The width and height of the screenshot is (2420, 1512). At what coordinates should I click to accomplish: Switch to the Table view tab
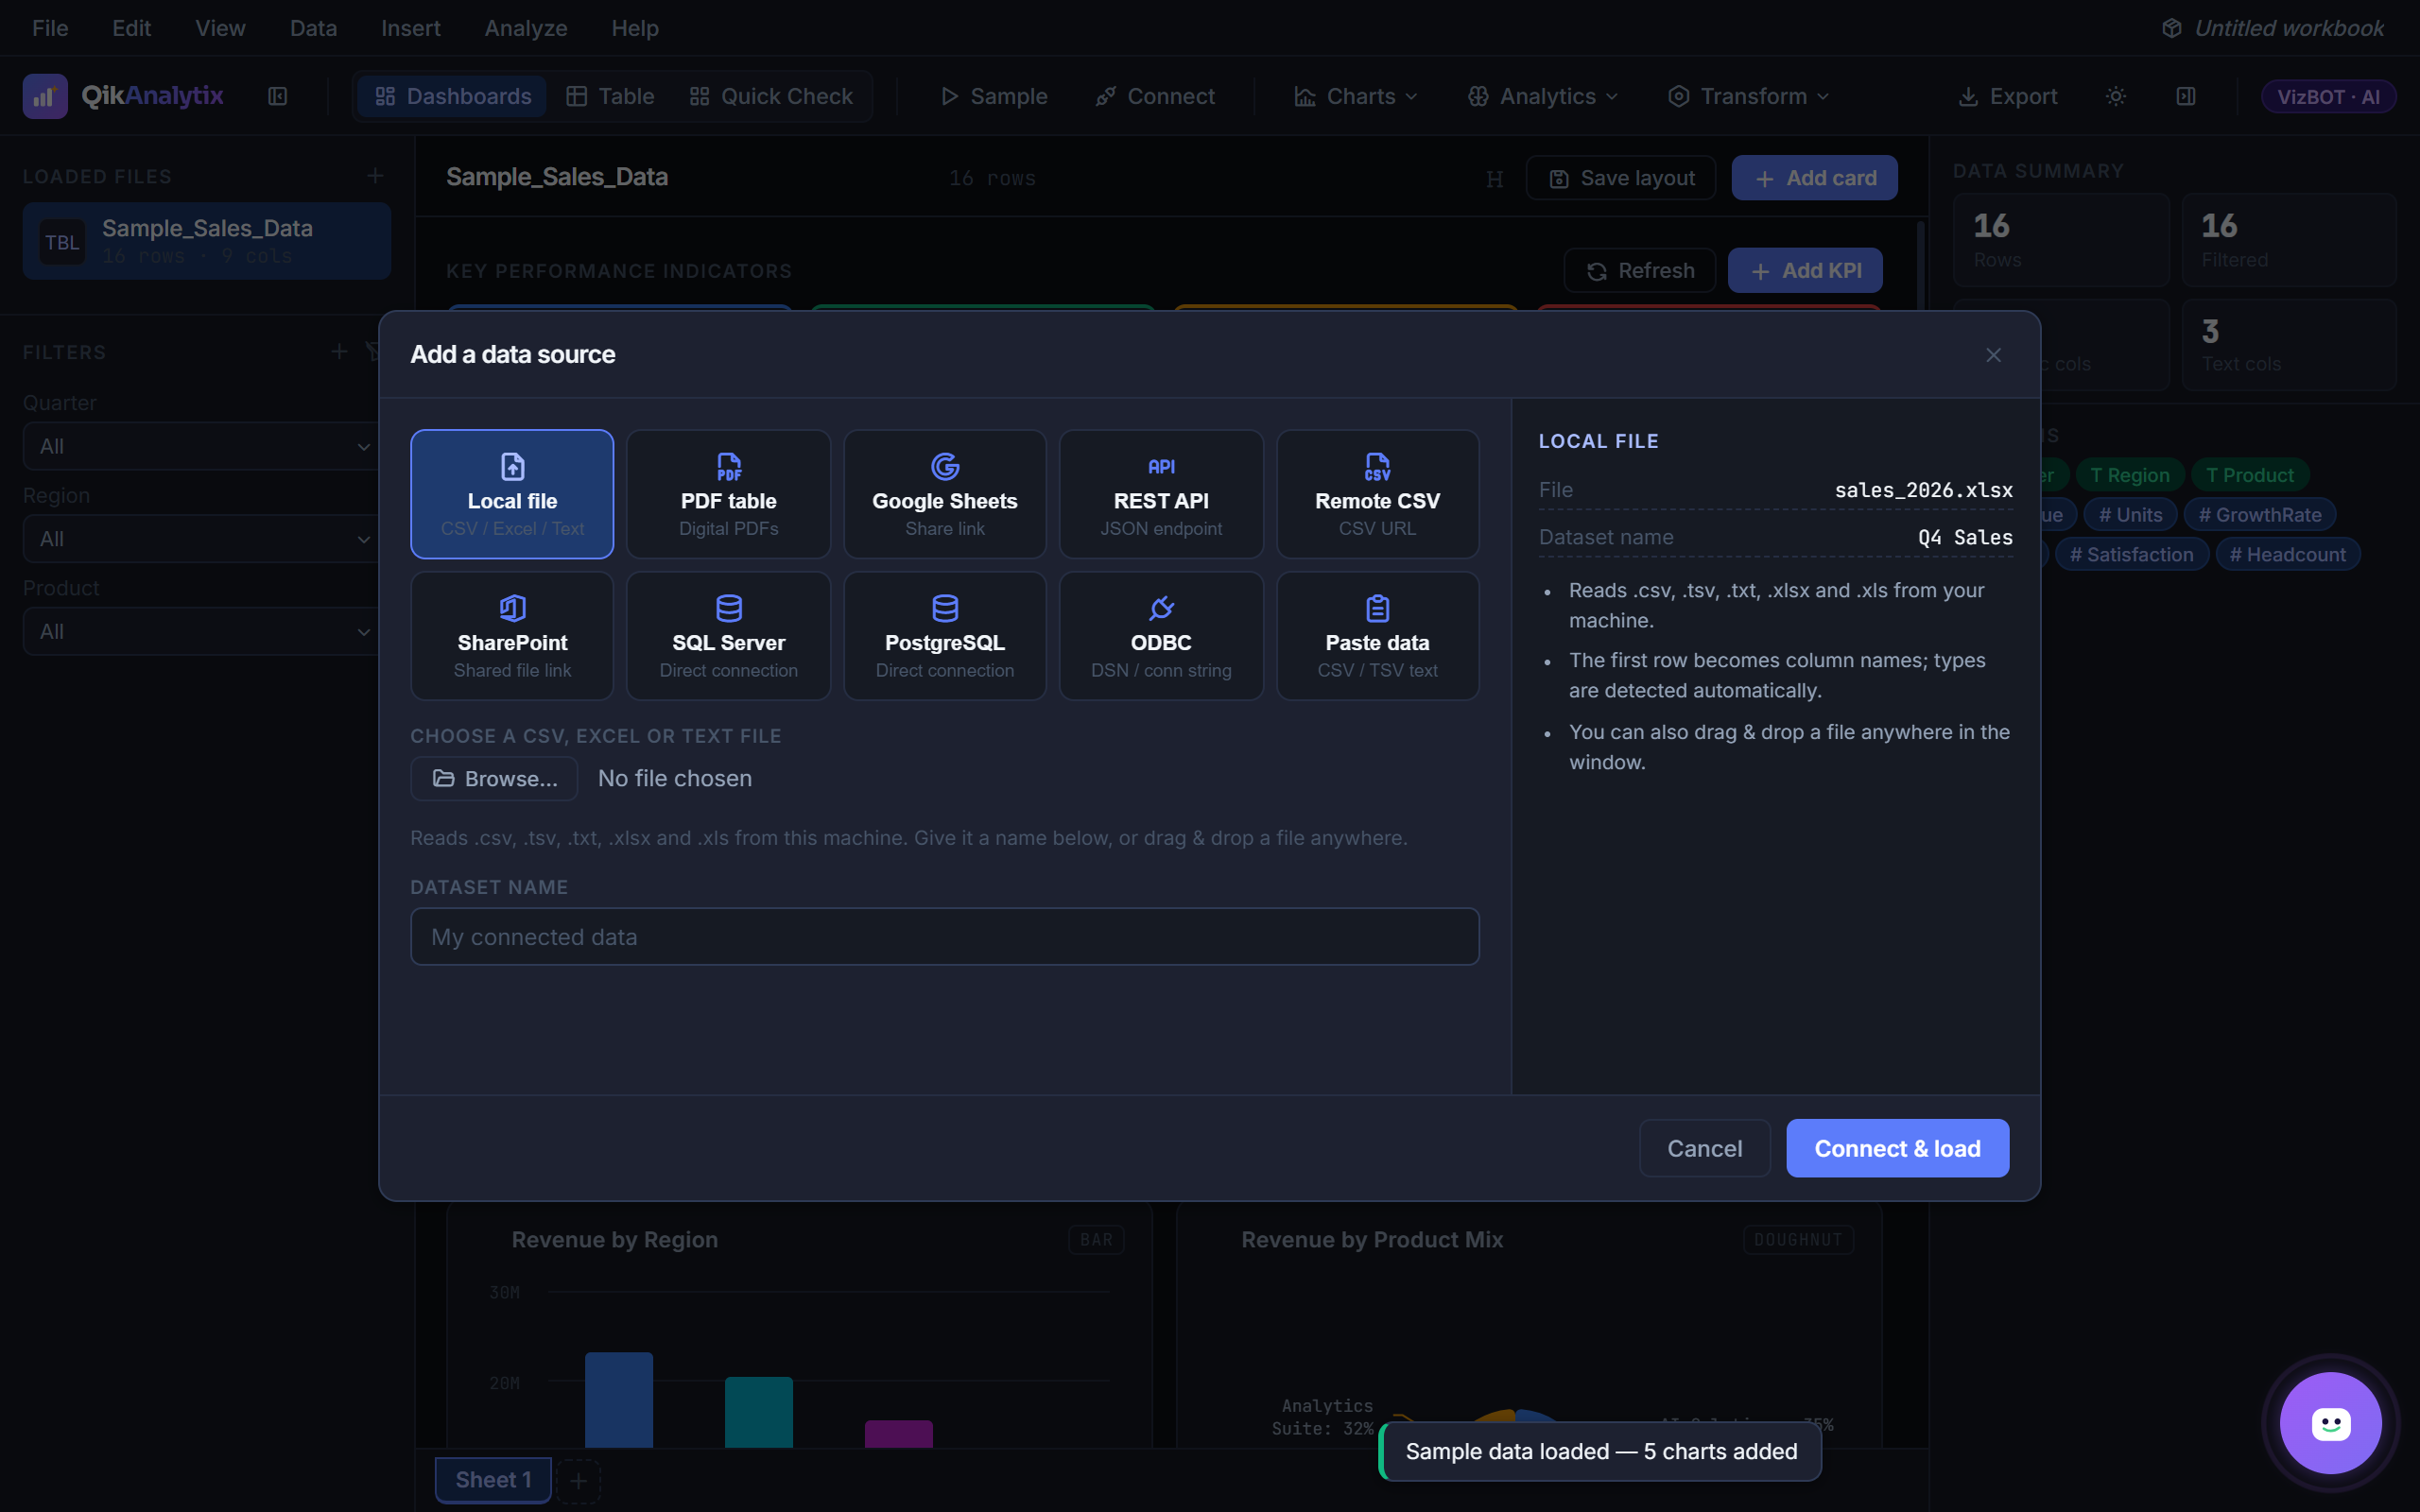tap(610, 96)
